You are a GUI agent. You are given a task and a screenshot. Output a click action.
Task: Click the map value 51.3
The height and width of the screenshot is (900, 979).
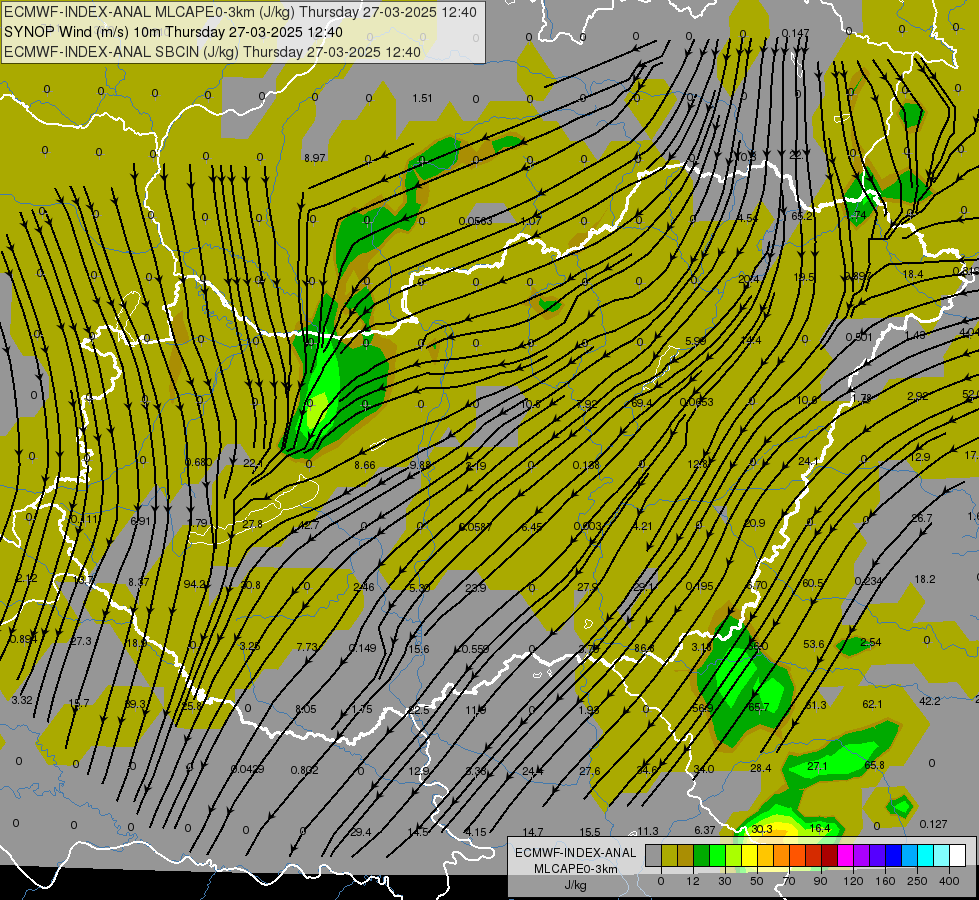click(816, 705)
